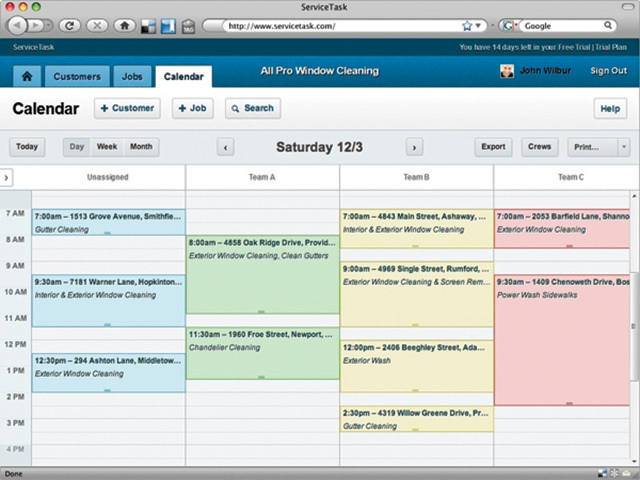The image size is (640, 480).
Task: Expand the collapsed sidebar panel arrow
Action: (6, 177)
